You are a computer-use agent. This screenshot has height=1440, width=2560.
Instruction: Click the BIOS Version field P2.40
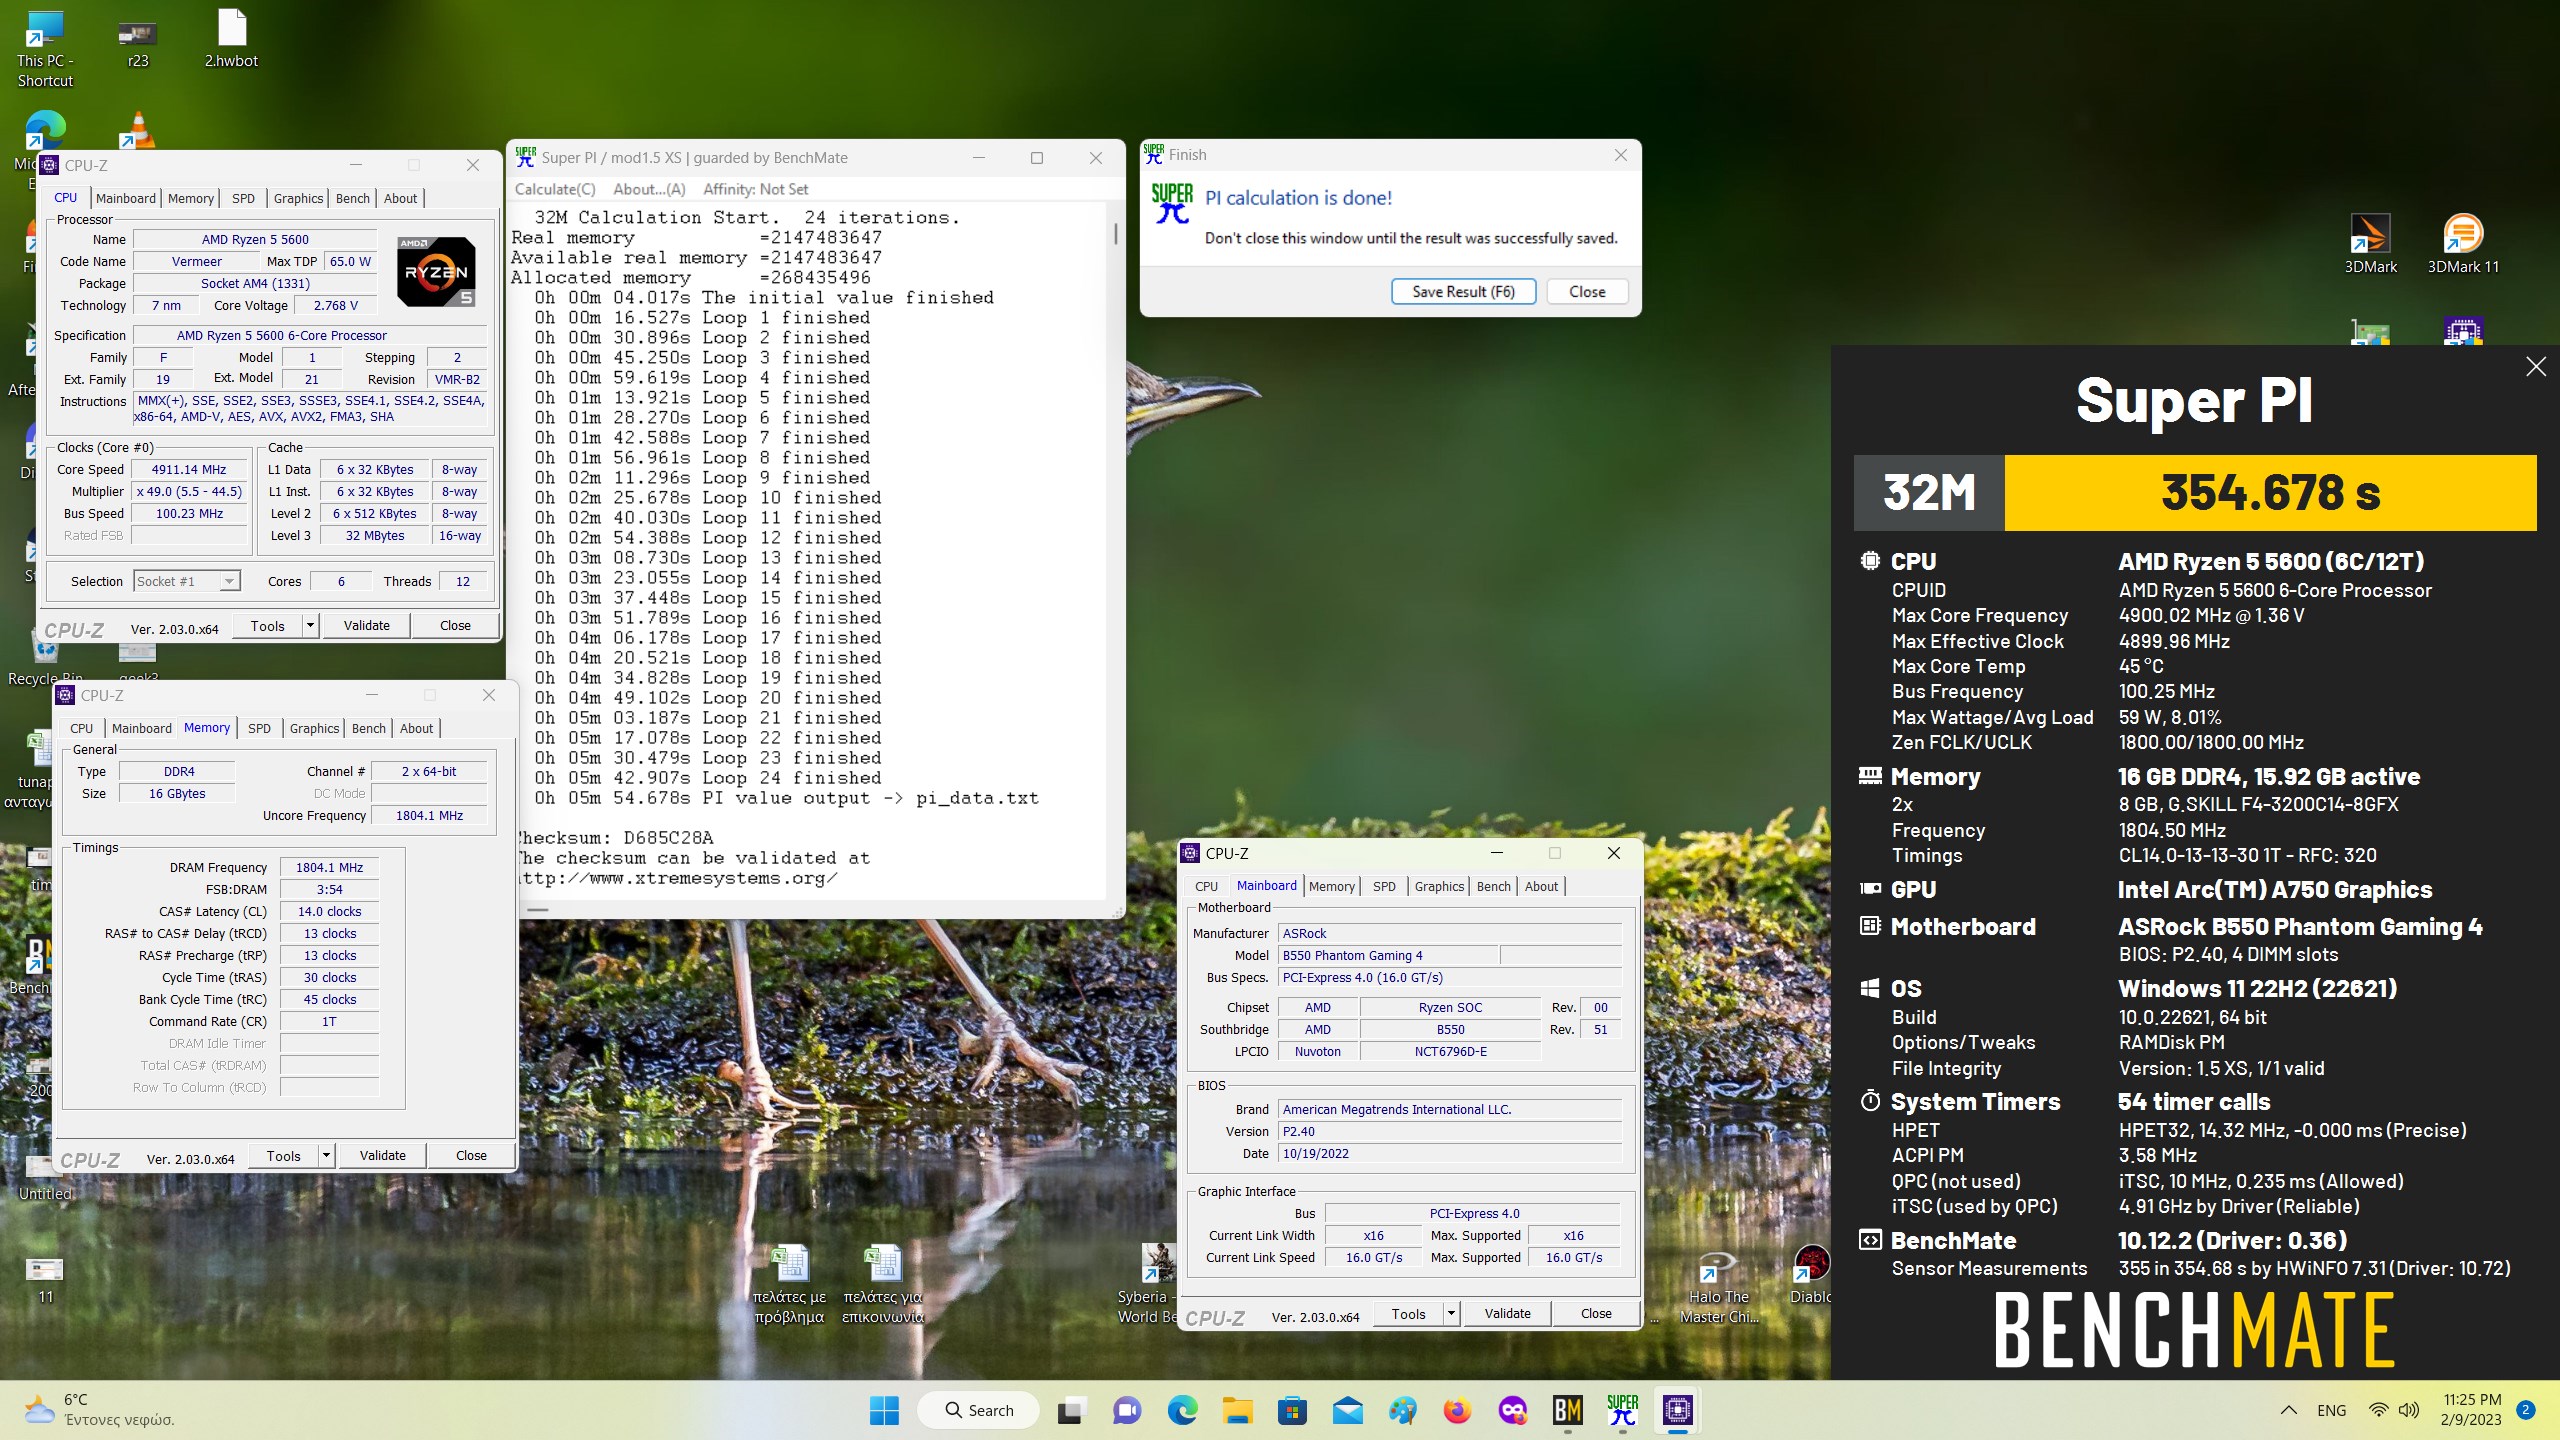click(1449, 1131)
